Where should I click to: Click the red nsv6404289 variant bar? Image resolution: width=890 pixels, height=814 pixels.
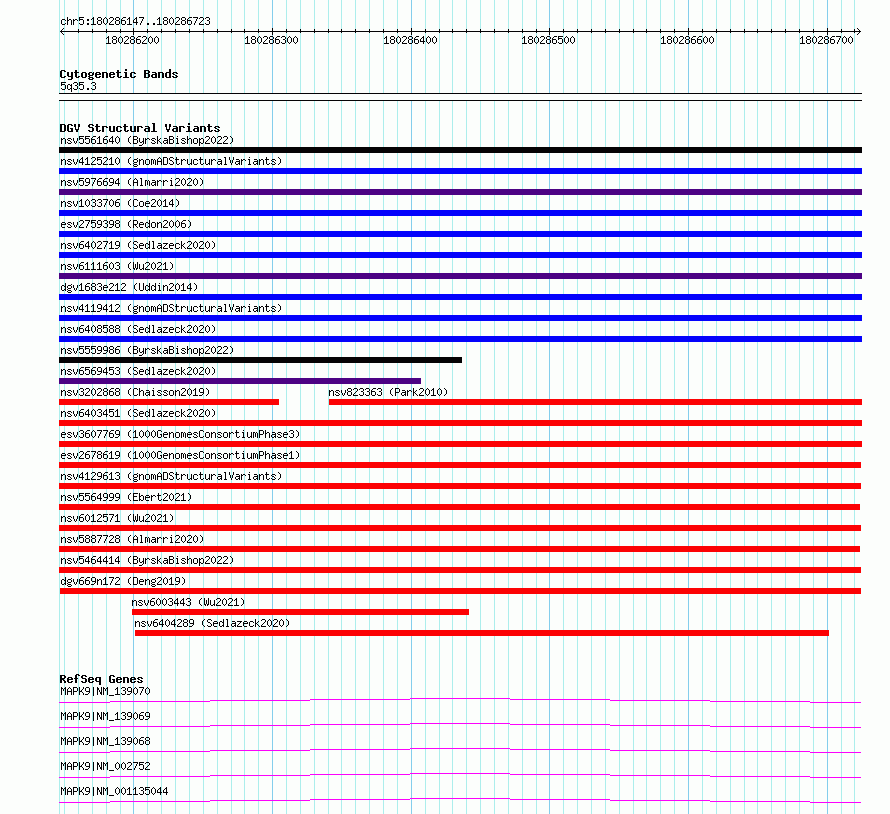click(481, 633)
